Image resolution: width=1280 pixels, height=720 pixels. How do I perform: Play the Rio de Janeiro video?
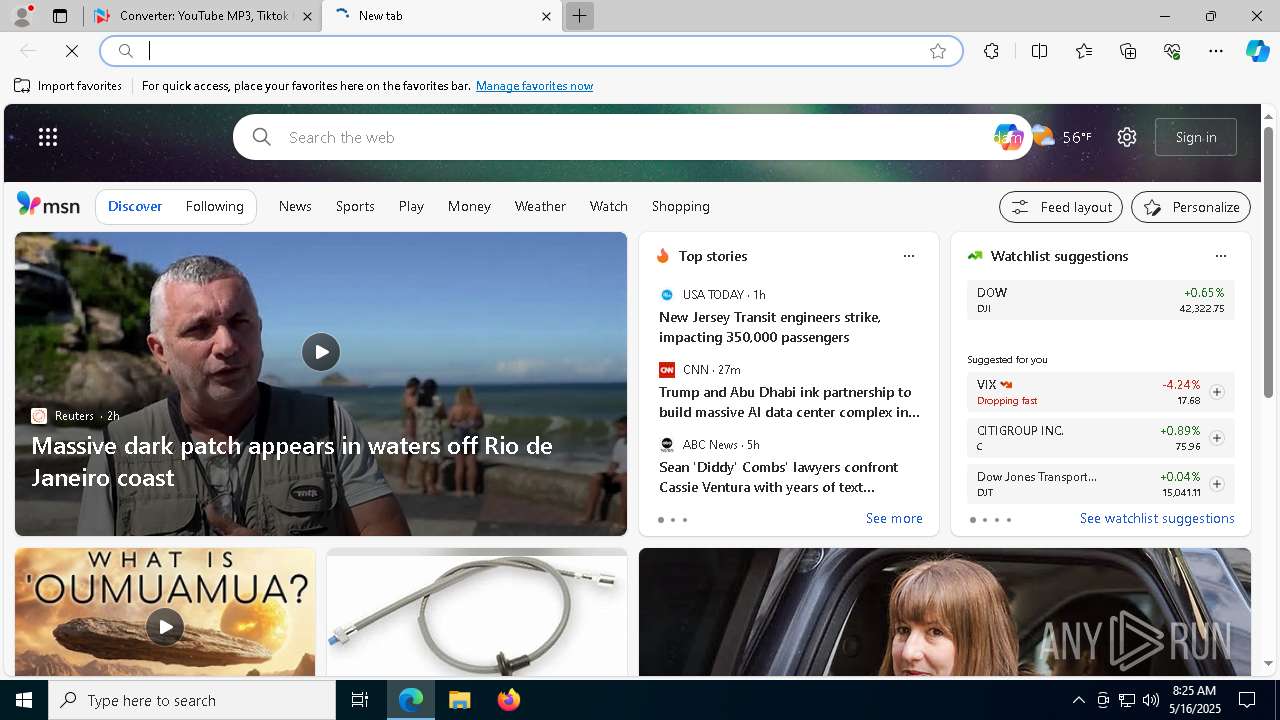[321, 352]
